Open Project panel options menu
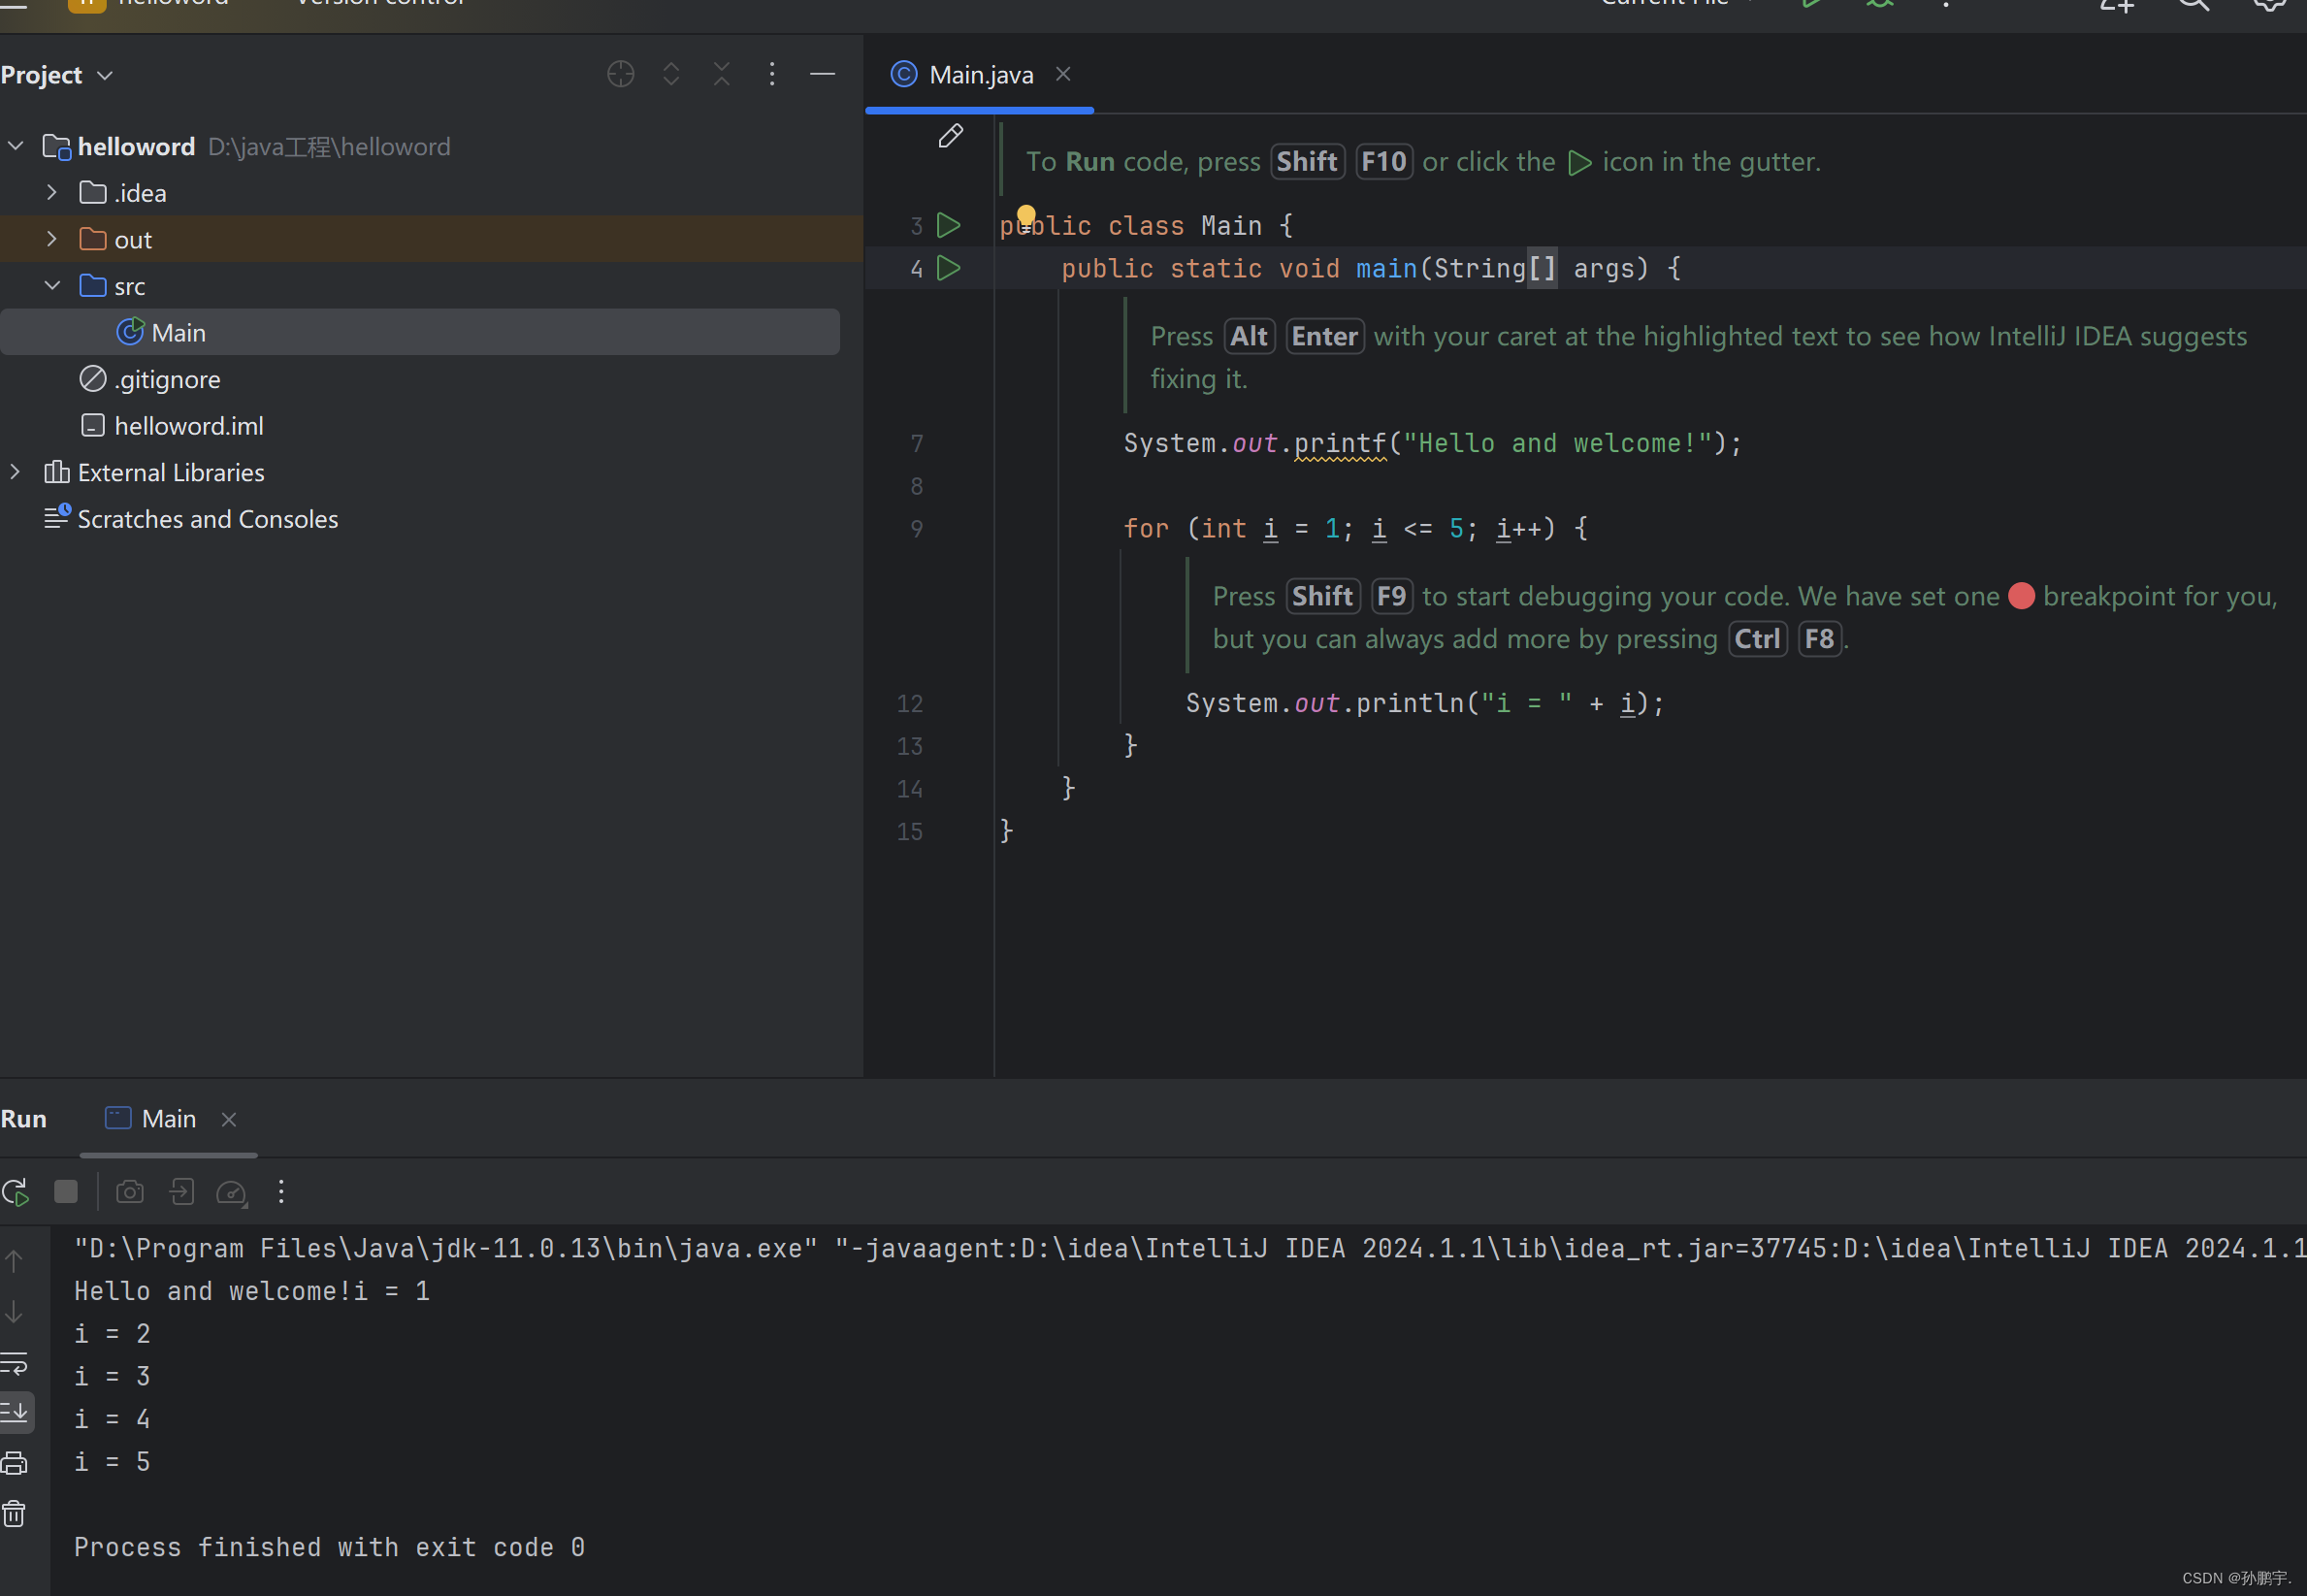Viewport: 2307px width, 1596px height. coord(772,74)
